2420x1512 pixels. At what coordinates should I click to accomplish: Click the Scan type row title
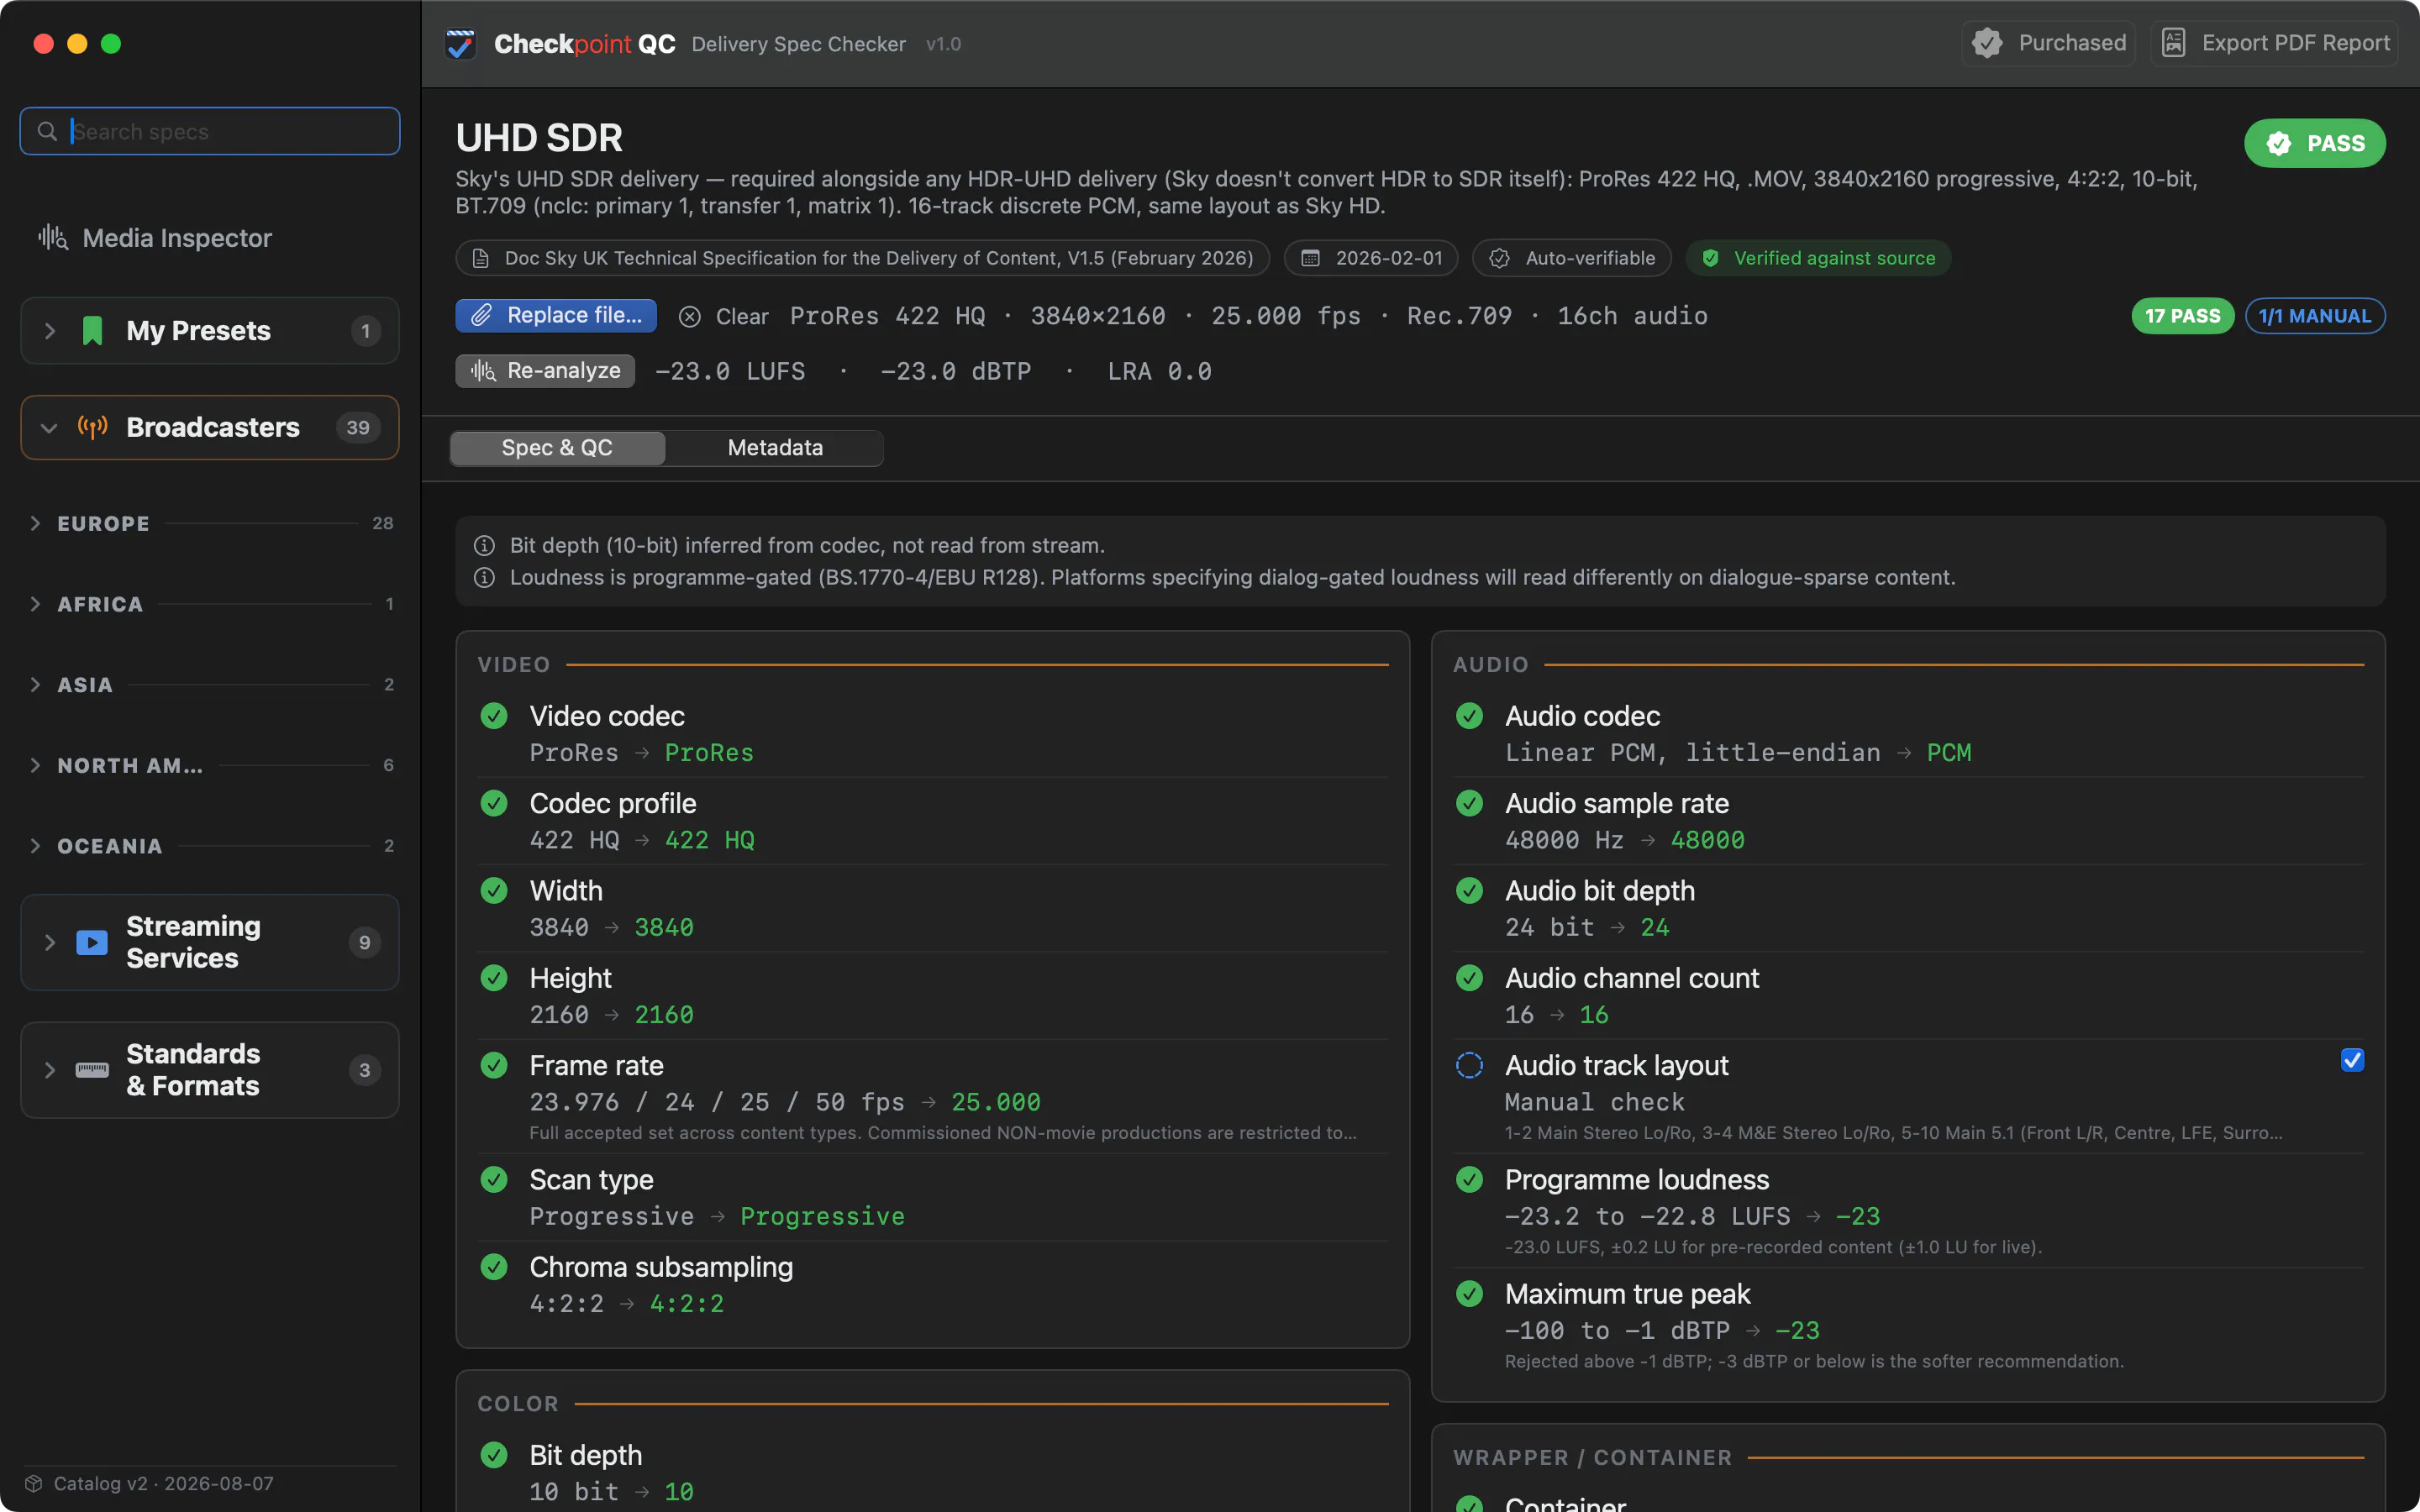tap(591, 1180)
